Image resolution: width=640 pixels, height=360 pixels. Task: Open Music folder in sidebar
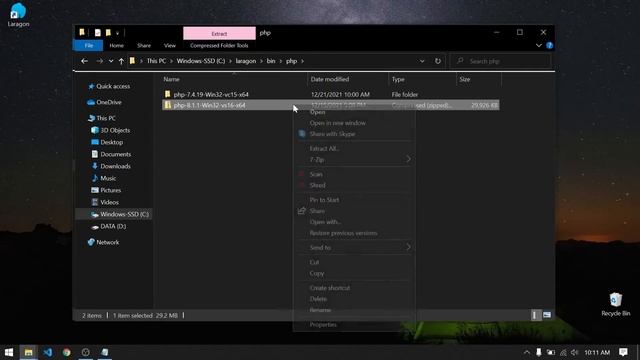tap(104, 178)
